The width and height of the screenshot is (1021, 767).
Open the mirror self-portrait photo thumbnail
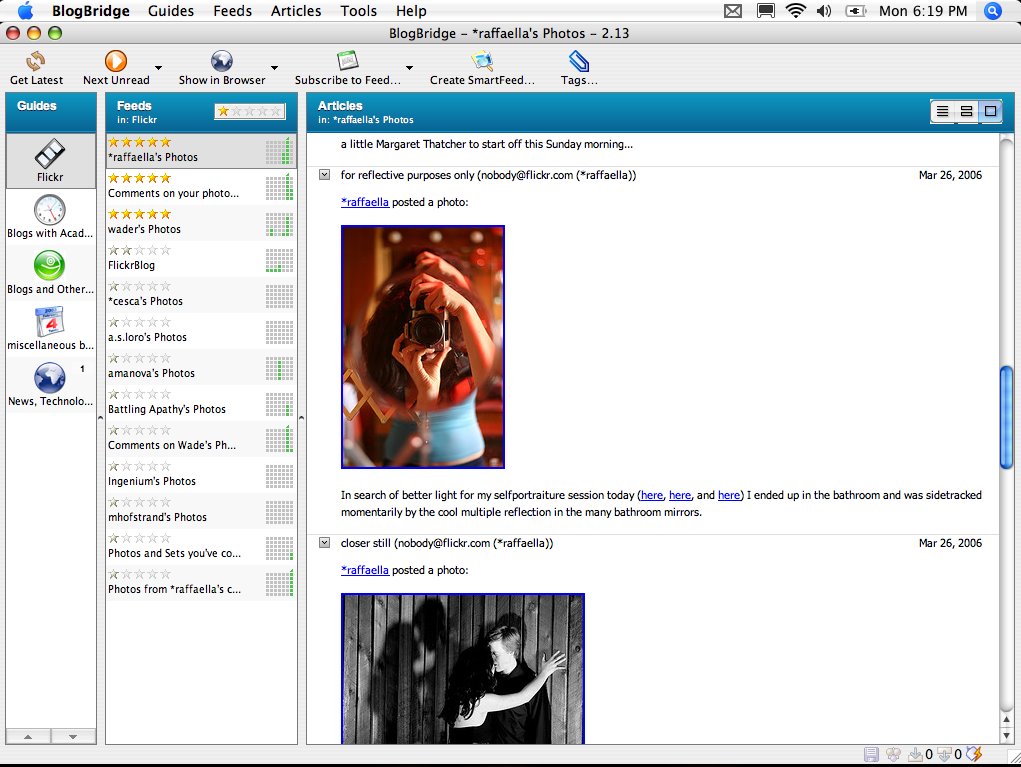[423, 346]
